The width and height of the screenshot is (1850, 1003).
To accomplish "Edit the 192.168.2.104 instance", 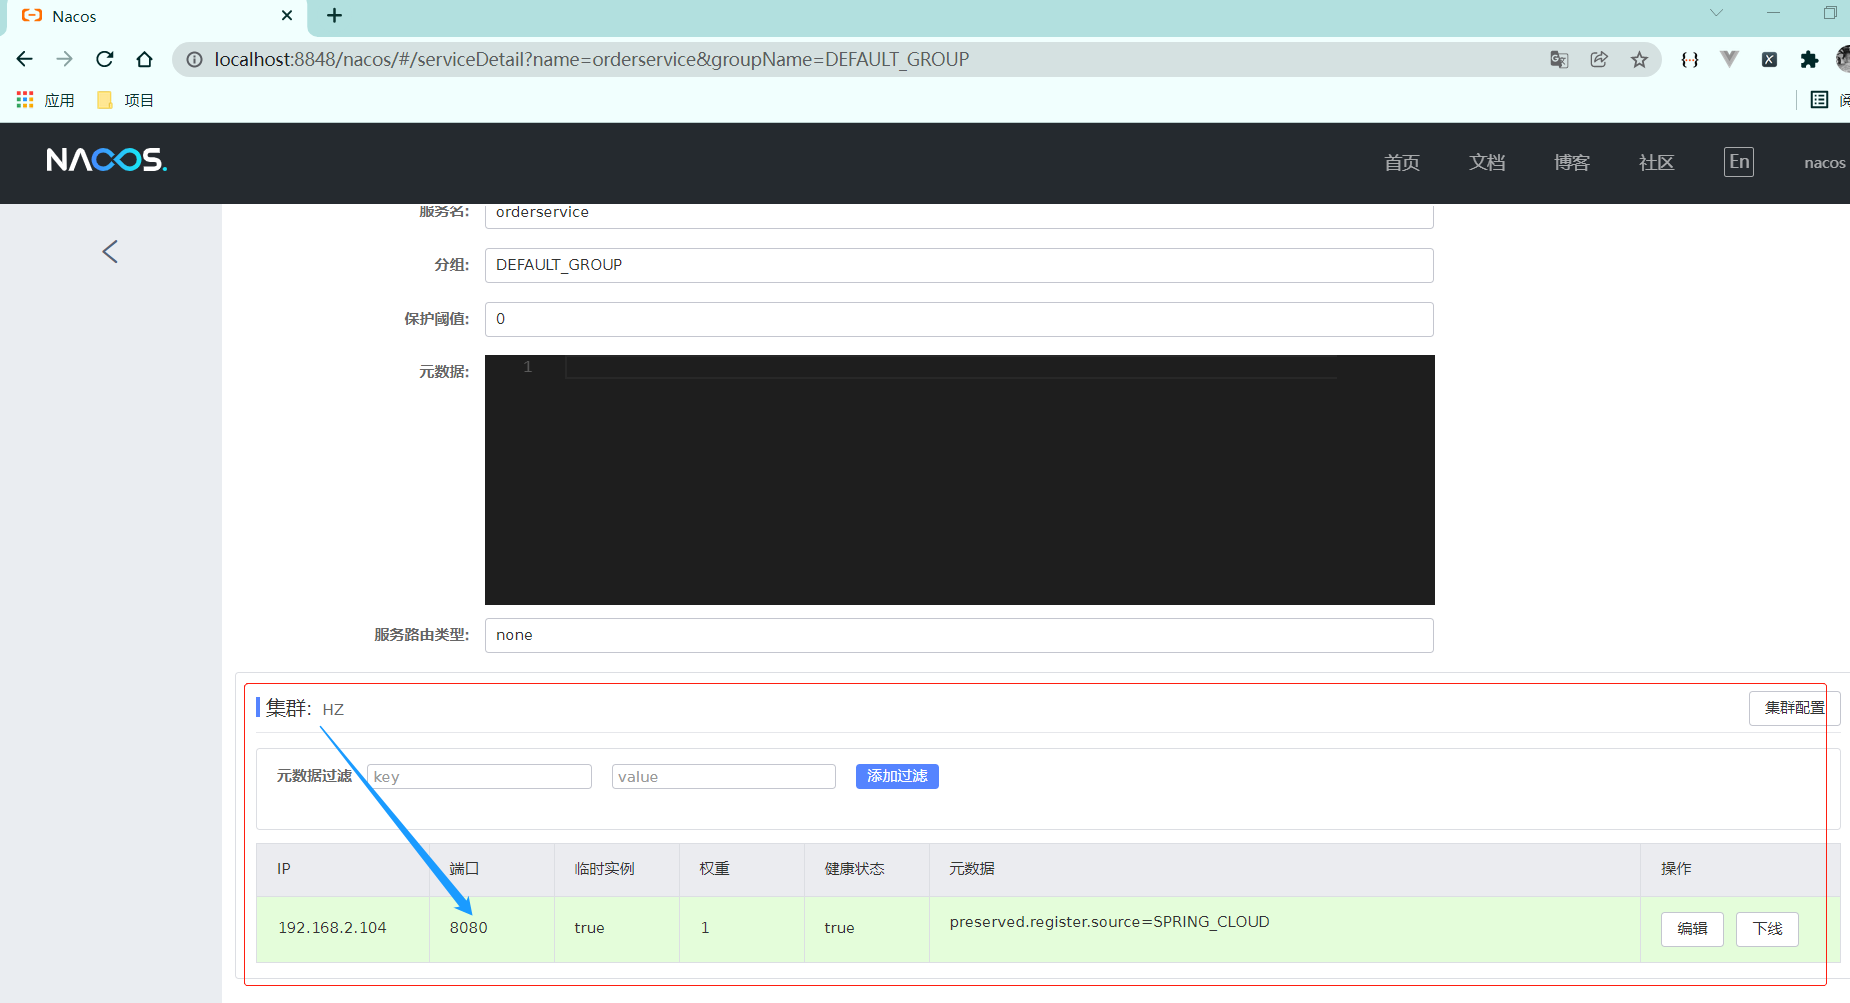I will pyautogui.click(x=1692, y=929).
